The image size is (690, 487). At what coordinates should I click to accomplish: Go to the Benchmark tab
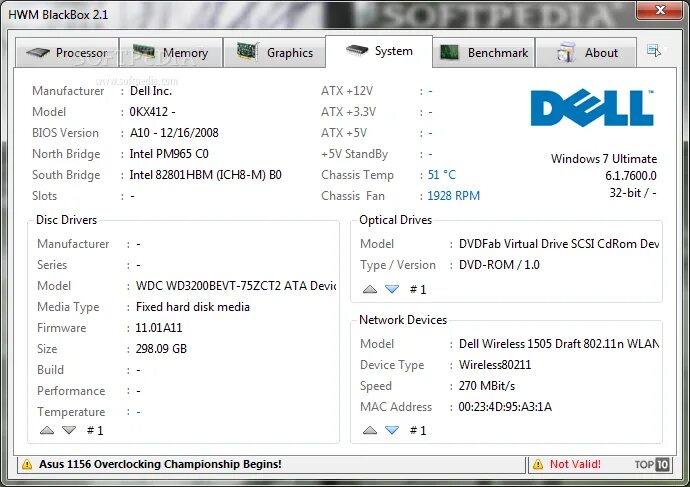click(x=484, y=52)
